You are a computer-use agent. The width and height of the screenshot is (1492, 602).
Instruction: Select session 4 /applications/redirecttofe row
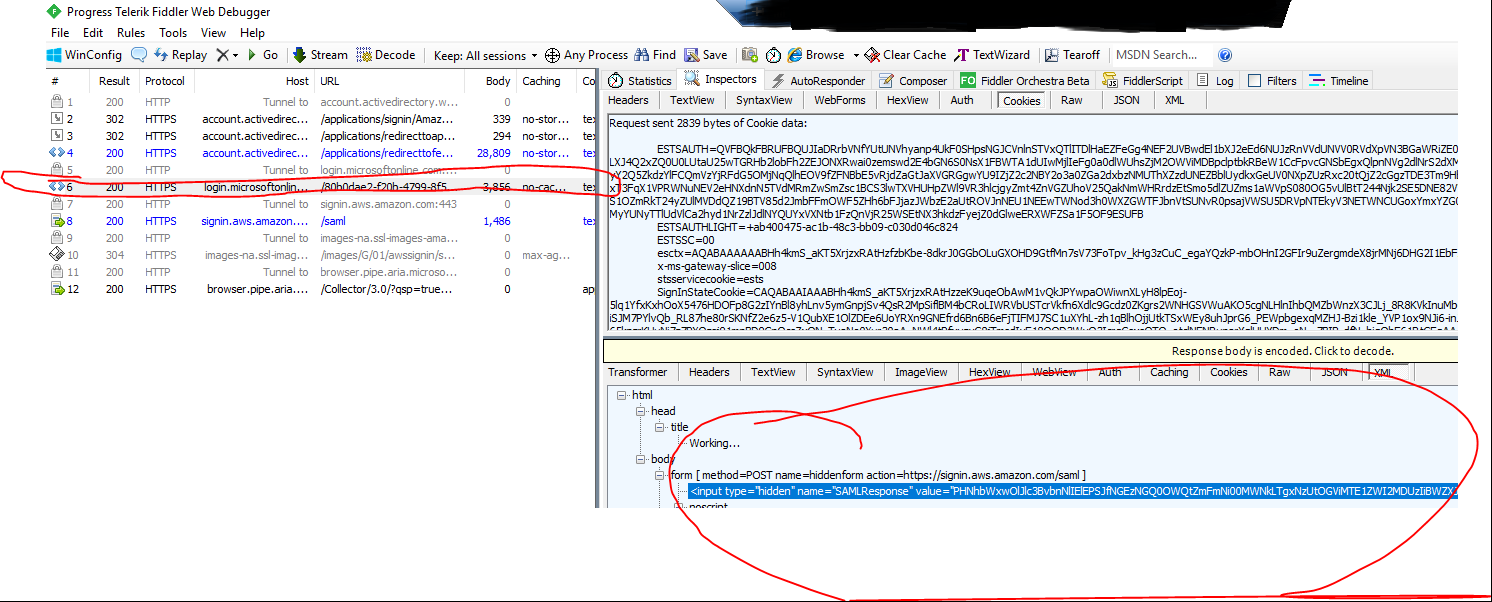(x=323, y=153)
